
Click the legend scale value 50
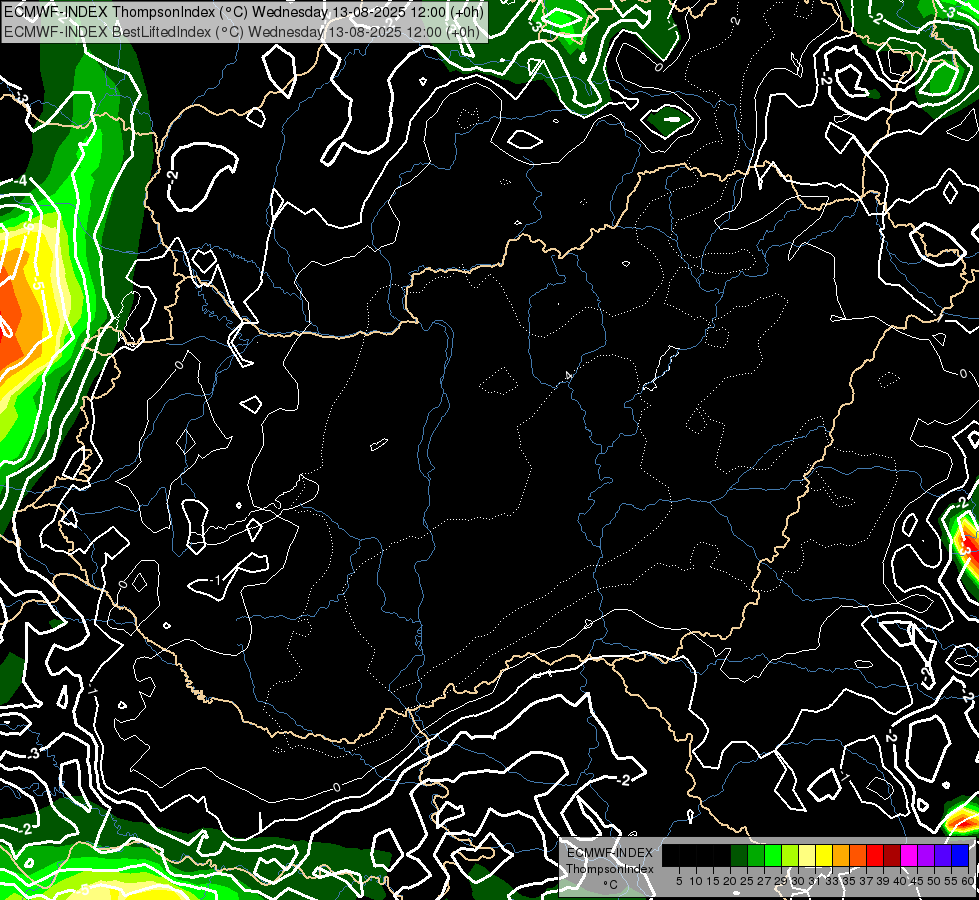point(935,881)
